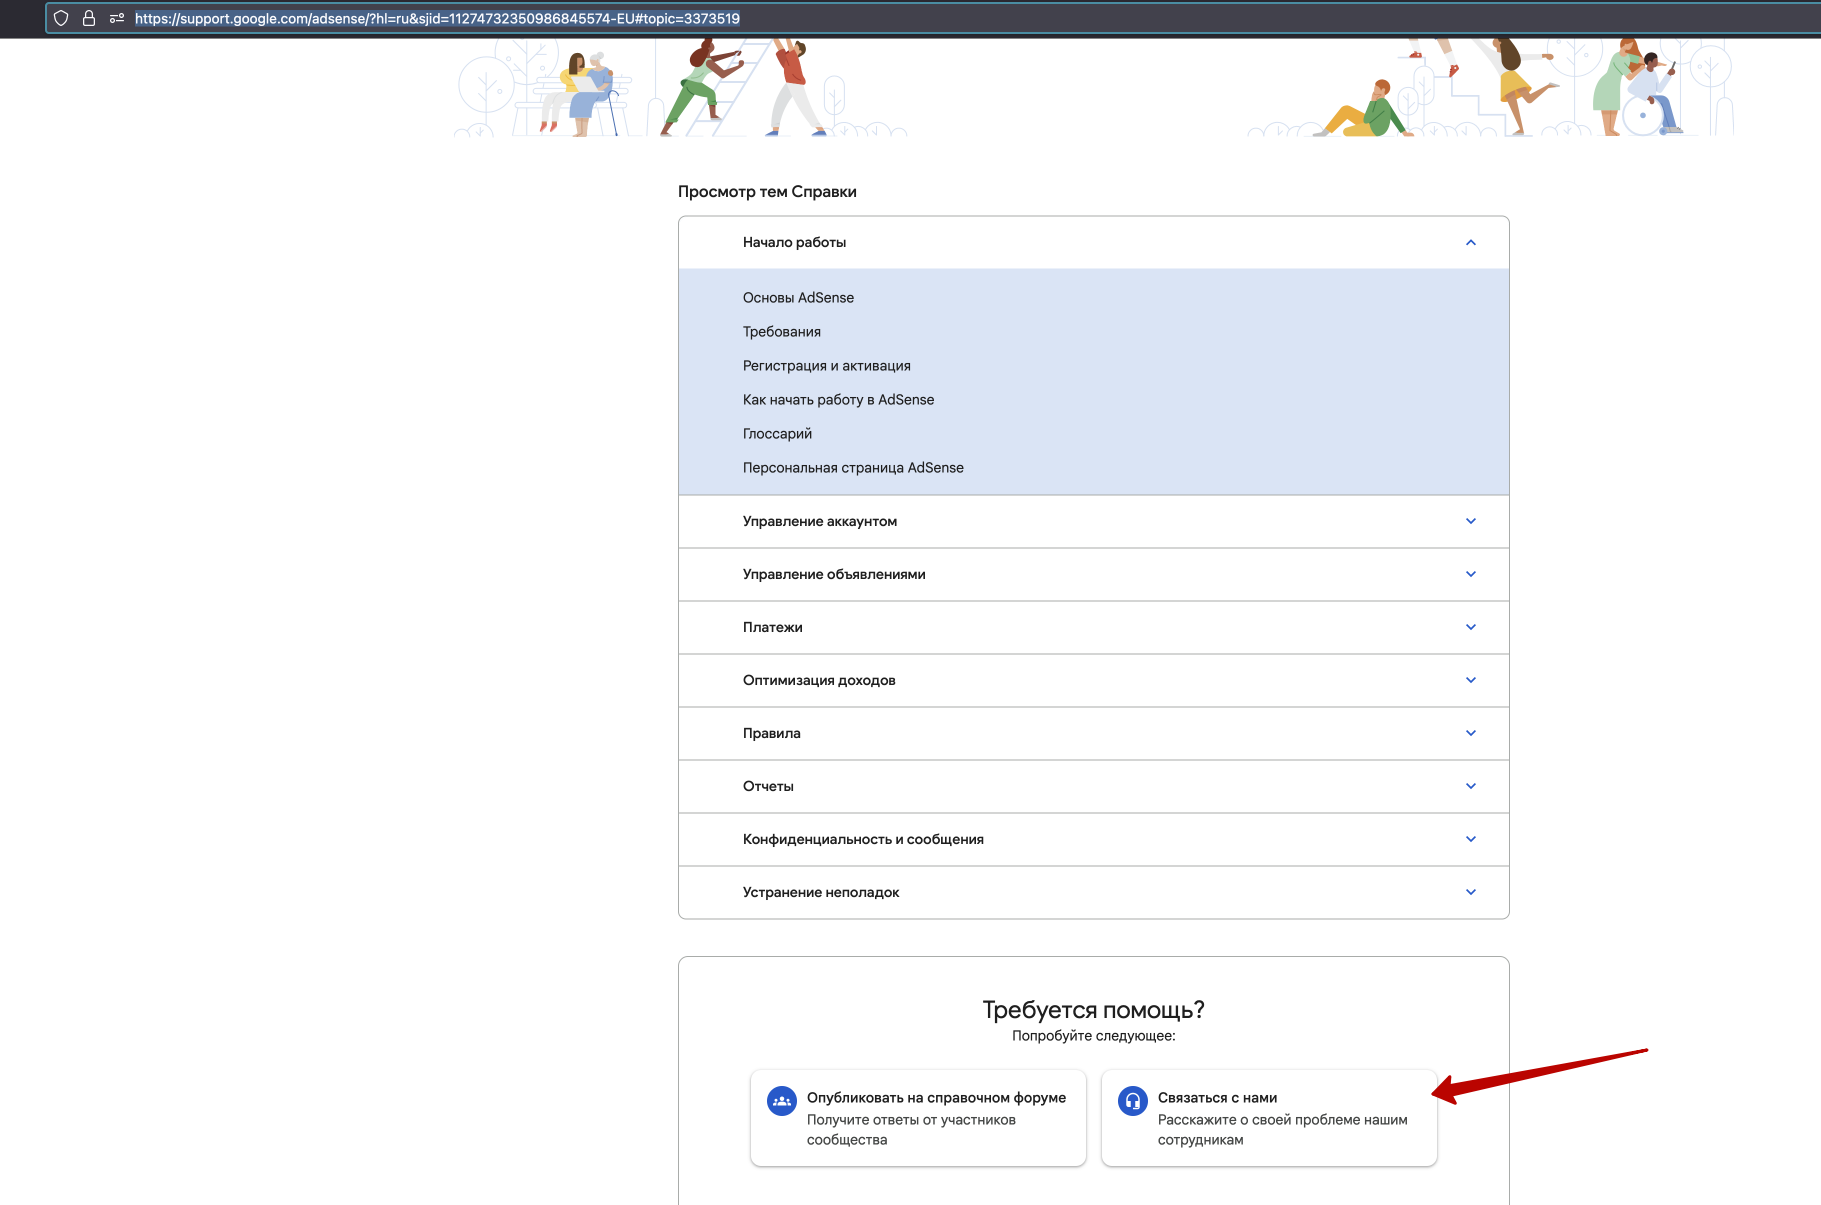
Task: Expand Управление аккаунтом chevron
Action: pos(1471,521)
